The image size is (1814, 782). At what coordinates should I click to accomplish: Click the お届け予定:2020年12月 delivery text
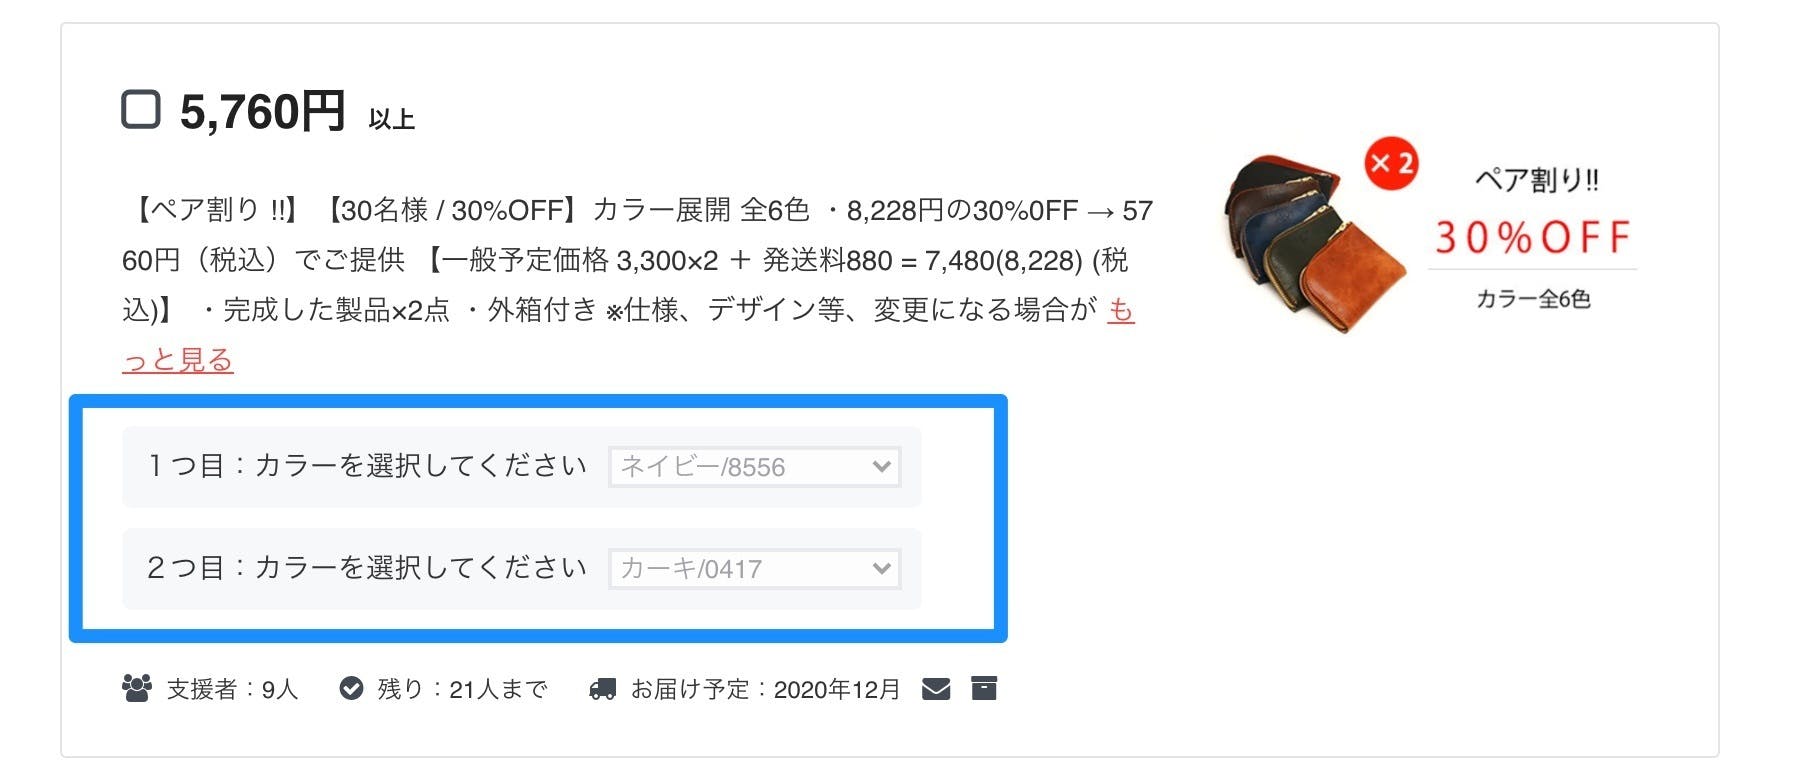click(765, 689)
